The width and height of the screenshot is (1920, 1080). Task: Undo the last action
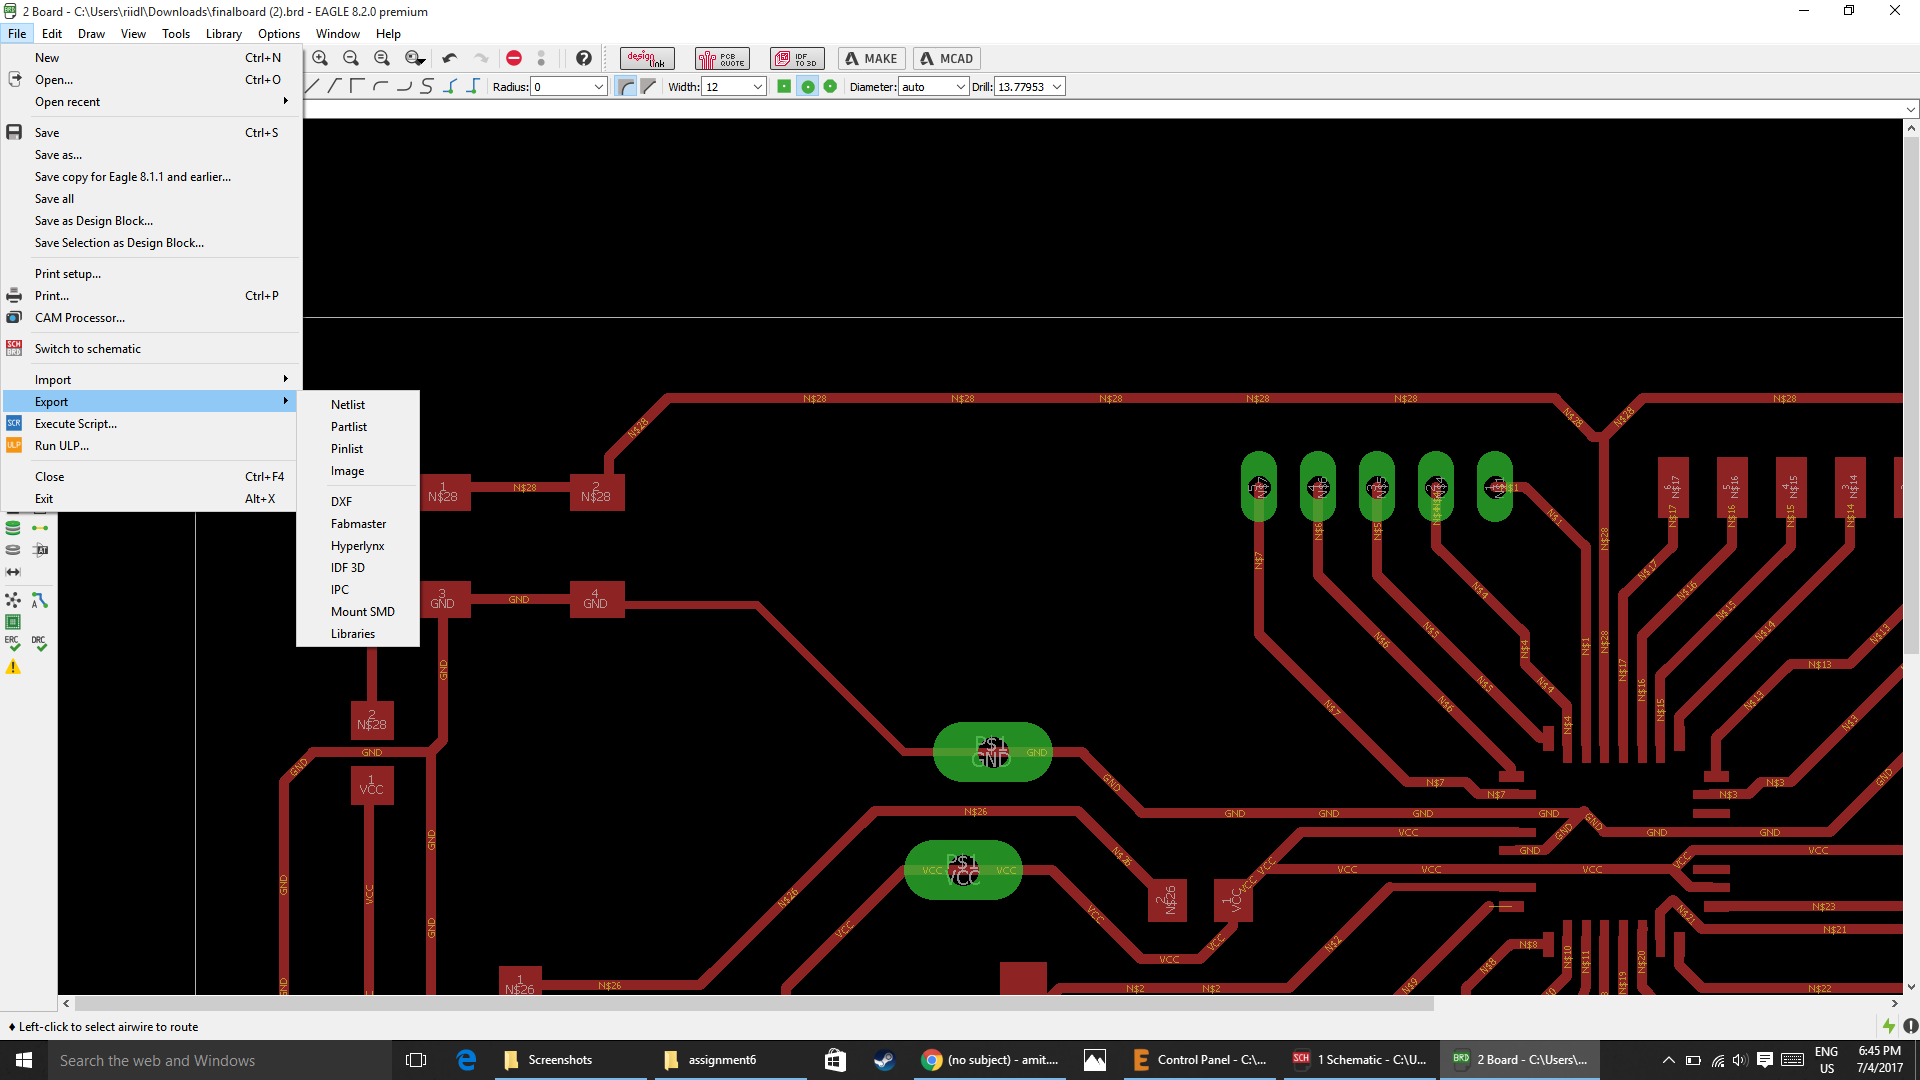tap(450, 58)
